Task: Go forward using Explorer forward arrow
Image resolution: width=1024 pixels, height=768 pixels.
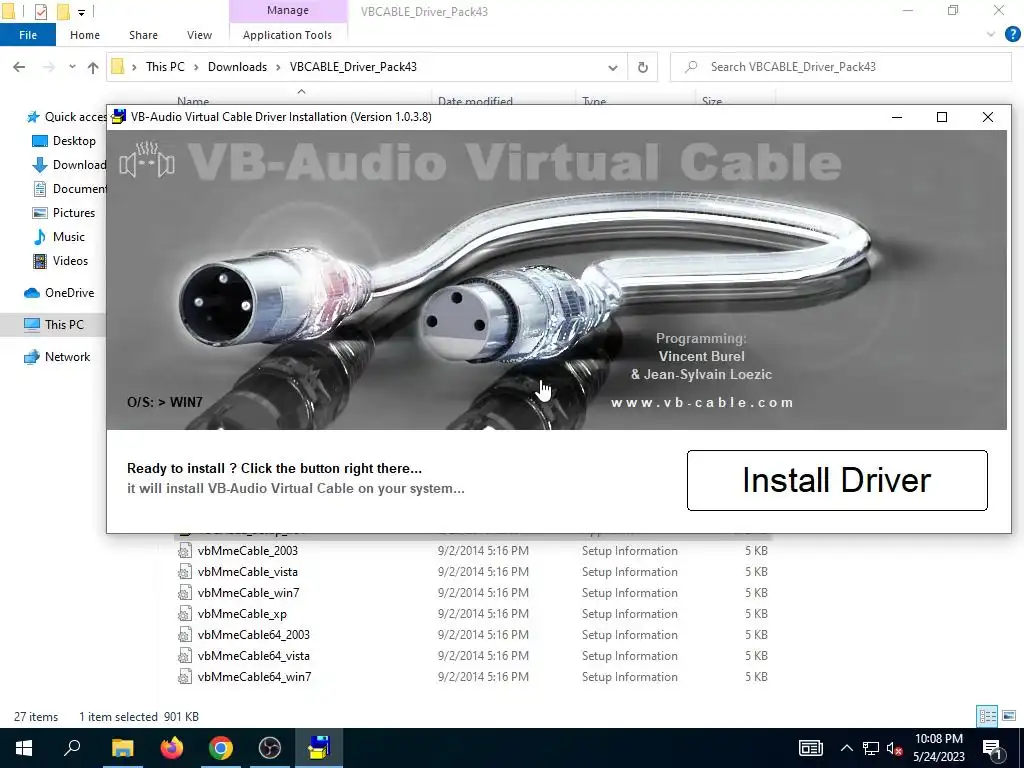Action: coord(48,67)
